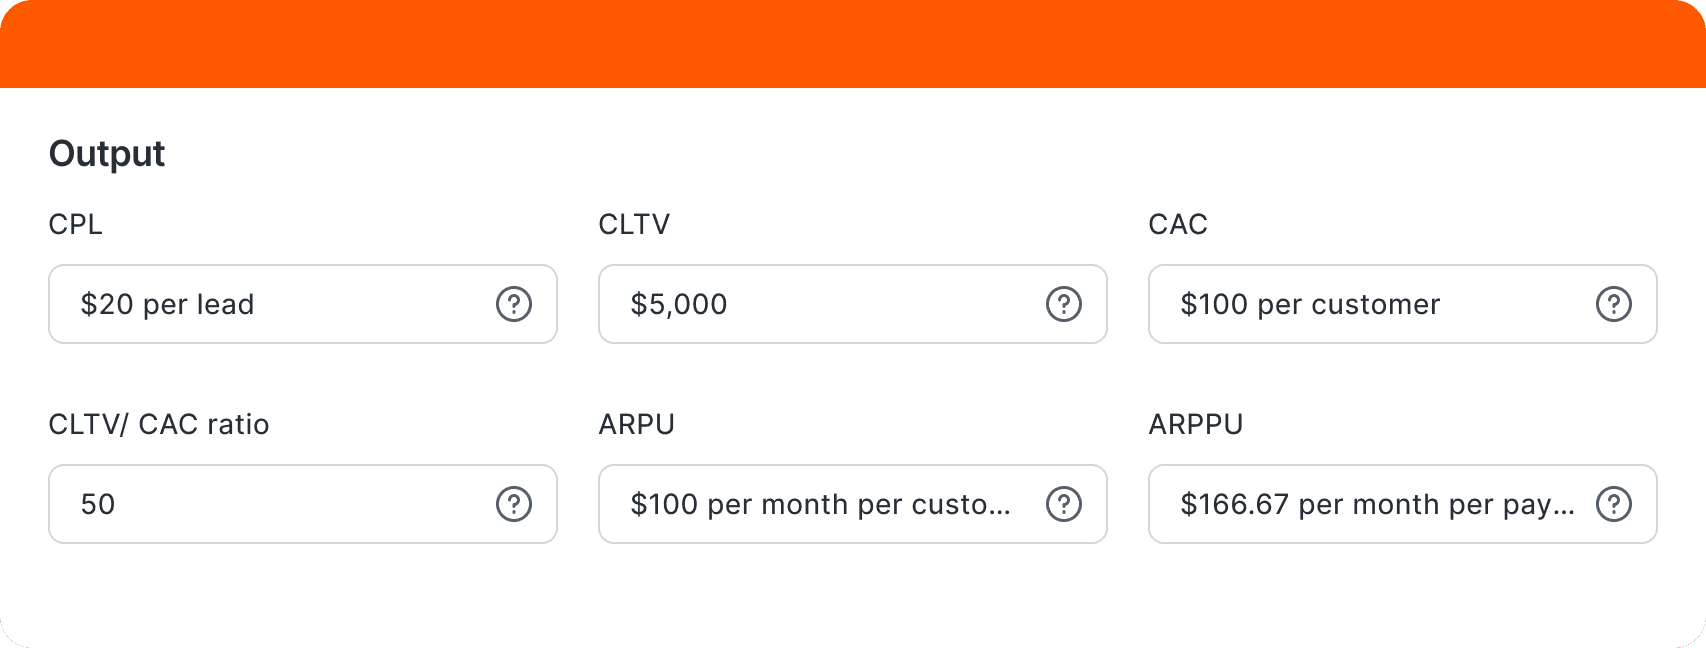This screenshot has height=648, width=1706.
Task: Show help for CLTV/ CAC ratio
Action: point(514,504)
